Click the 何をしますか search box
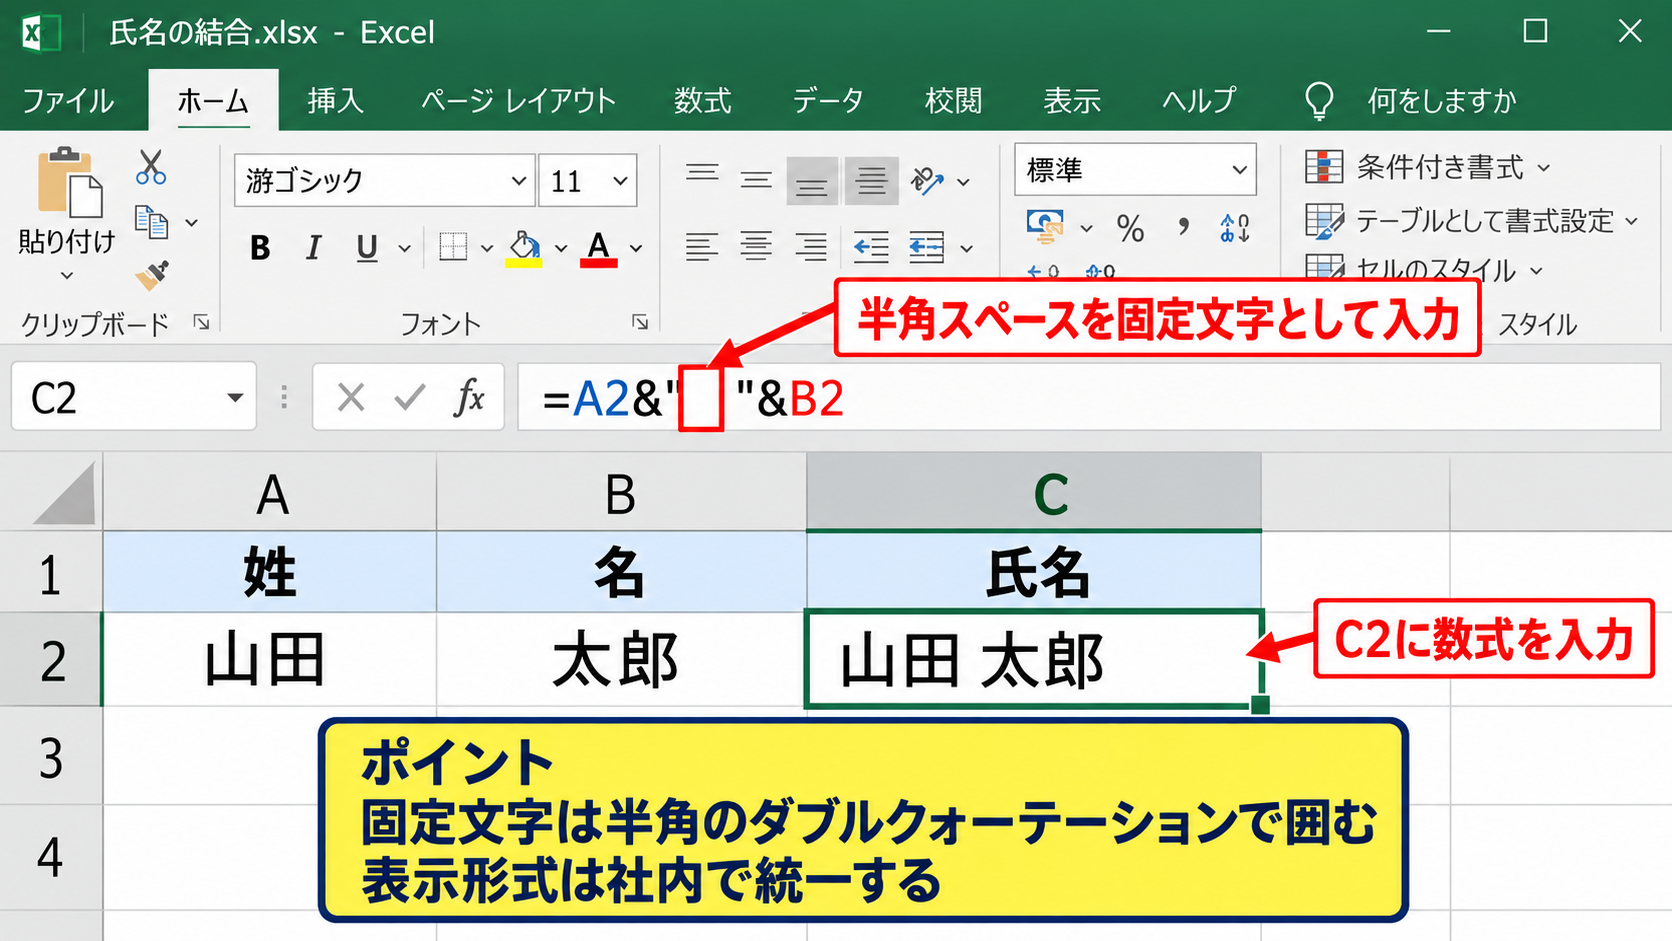The image size is (1672, 941). pyautogui.click(x=1442, y=101)
